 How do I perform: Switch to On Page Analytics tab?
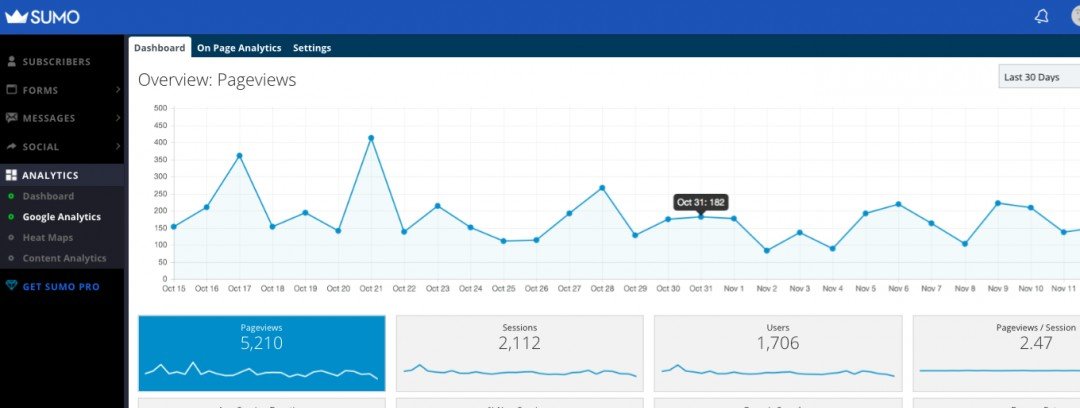click(239, 48)
